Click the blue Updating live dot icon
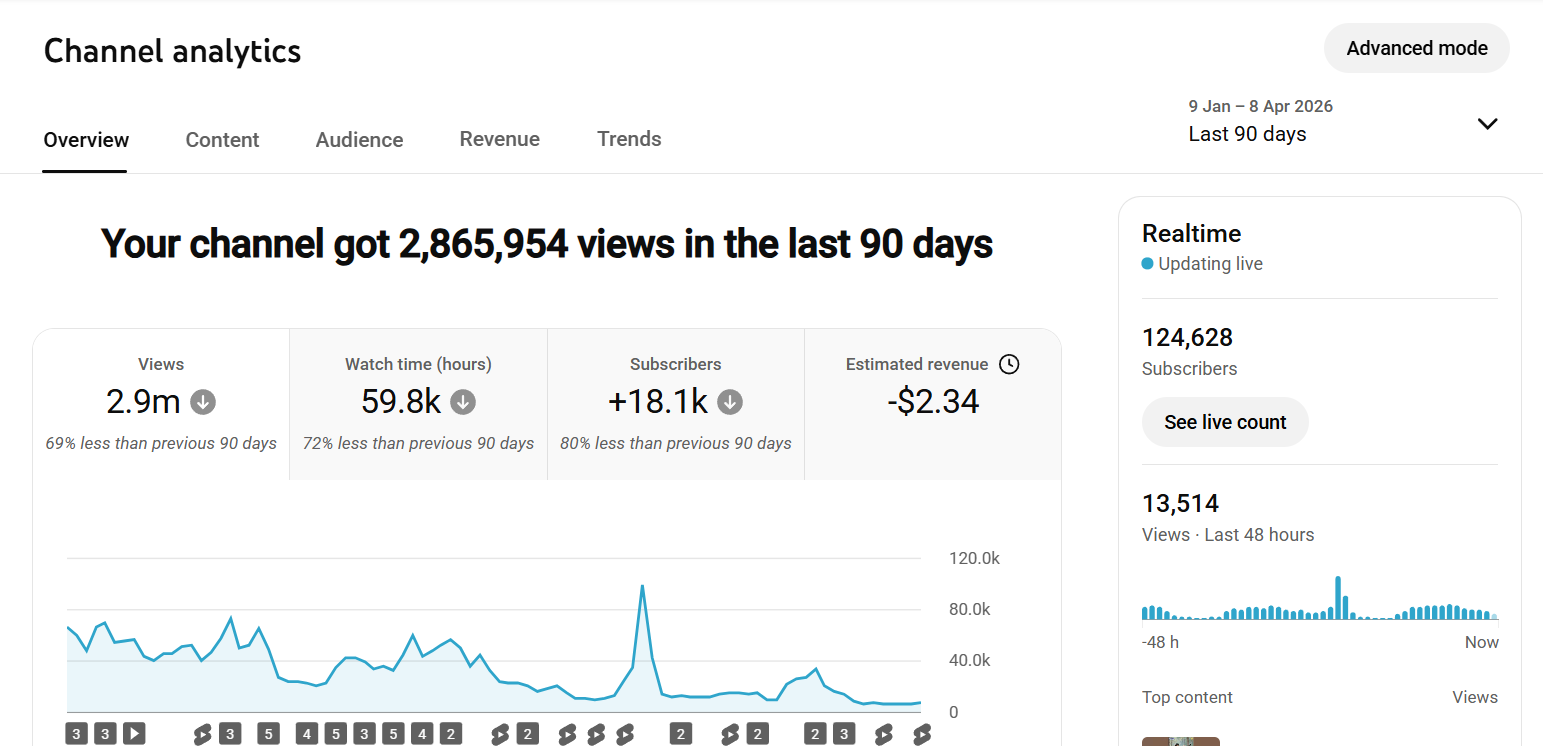This screenshot has width=1543, height=746. point(1148,264)
